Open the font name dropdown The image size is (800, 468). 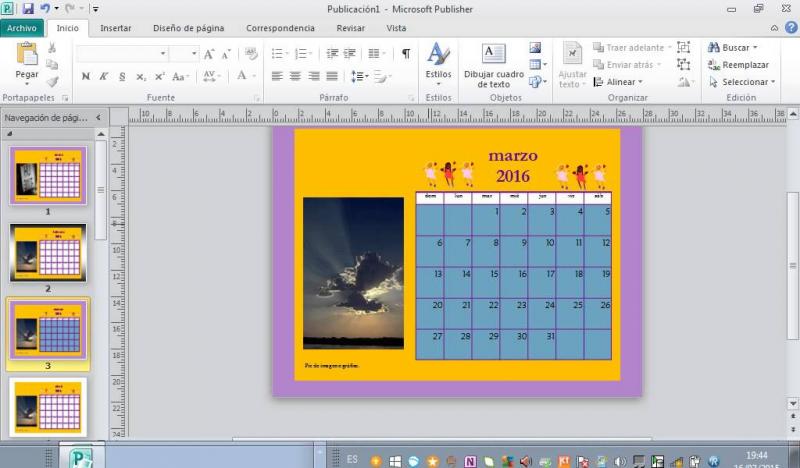click(163, 54)
